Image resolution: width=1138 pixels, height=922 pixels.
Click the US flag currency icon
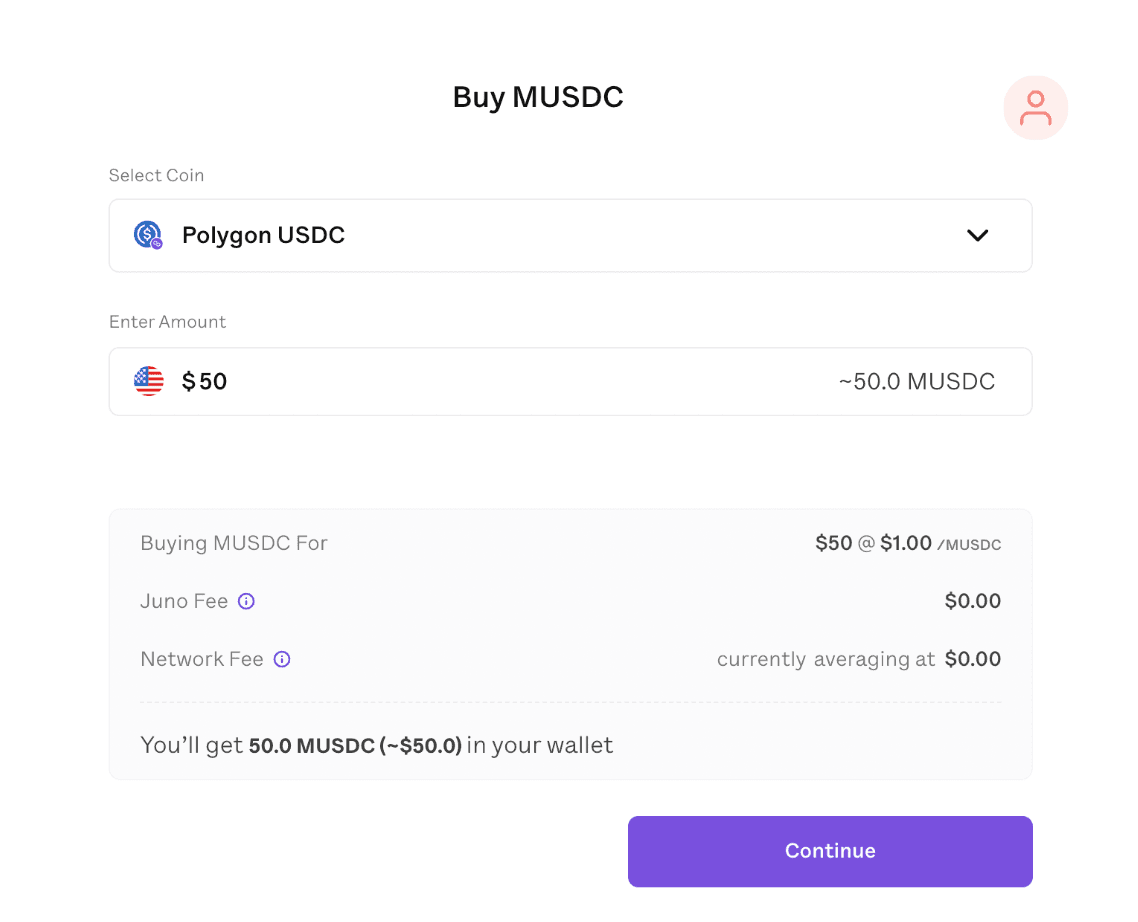148,381
